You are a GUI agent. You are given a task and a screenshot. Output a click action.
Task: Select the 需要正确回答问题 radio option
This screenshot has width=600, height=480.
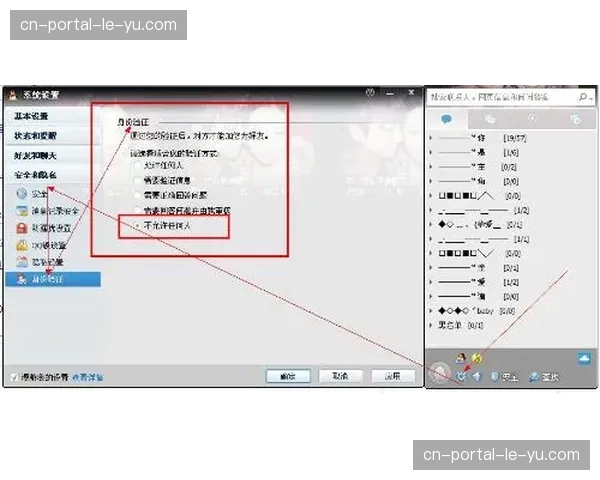tap(137, 195)
